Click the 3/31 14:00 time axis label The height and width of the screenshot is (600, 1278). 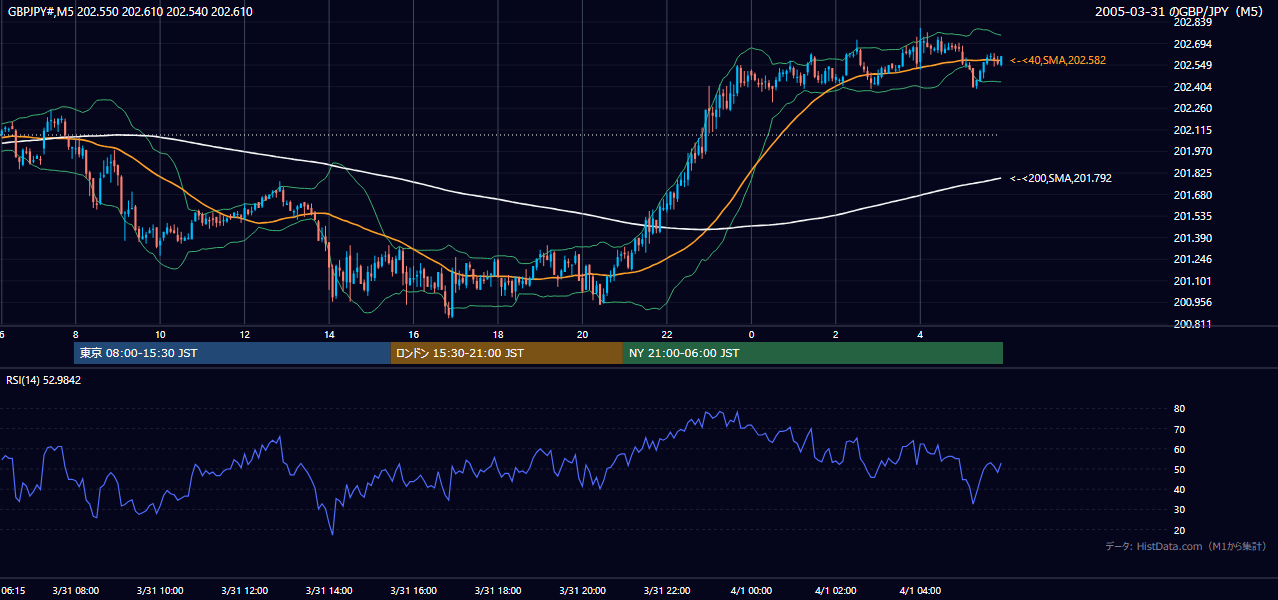(x=330, y=591)
